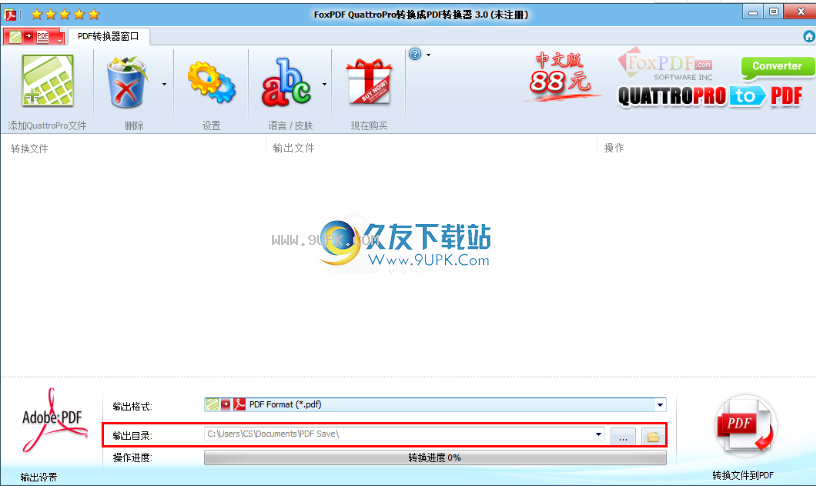Click the 转换文件 column header
This screenshot has height=486, width=816.
pyautogui.click(x=30, y=149)
